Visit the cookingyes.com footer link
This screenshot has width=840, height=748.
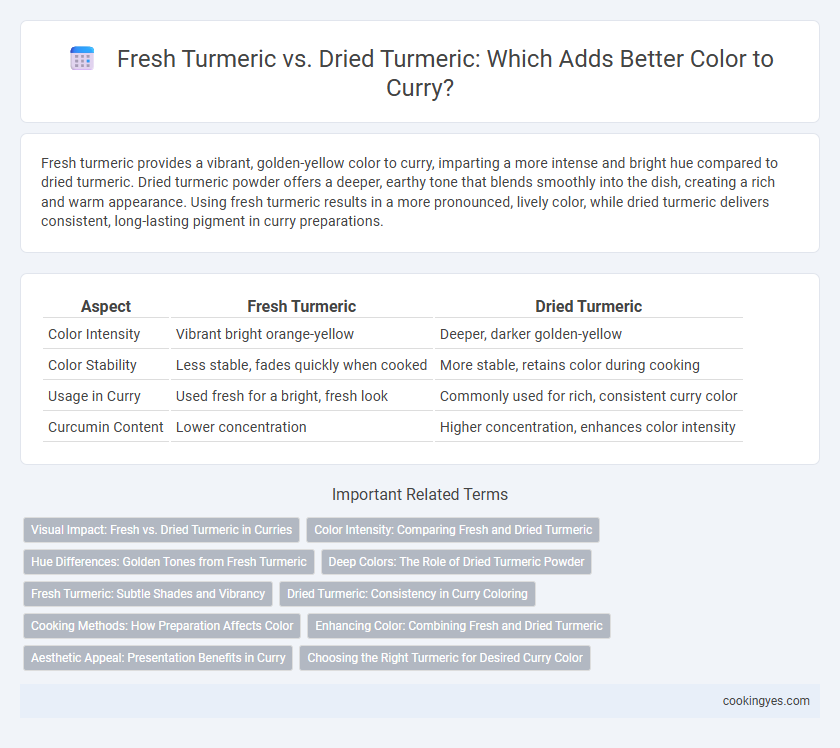coord(766,701)
